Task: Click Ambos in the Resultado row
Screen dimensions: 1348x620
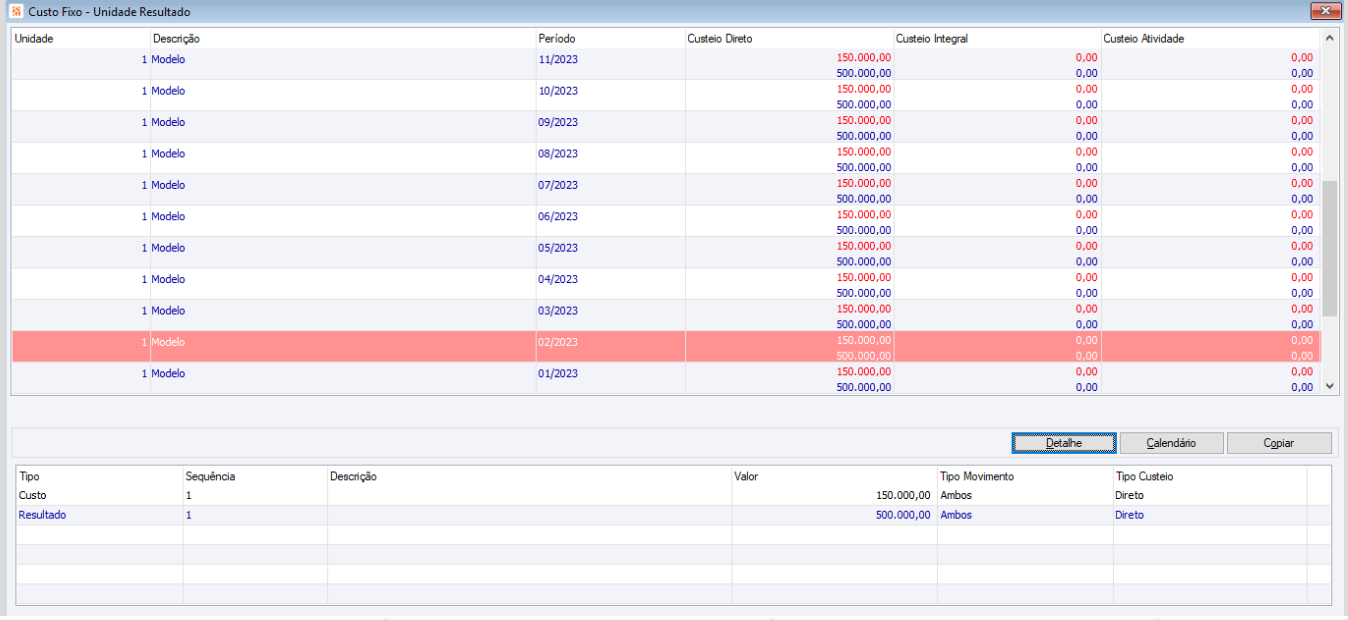Action: (956, 515)
